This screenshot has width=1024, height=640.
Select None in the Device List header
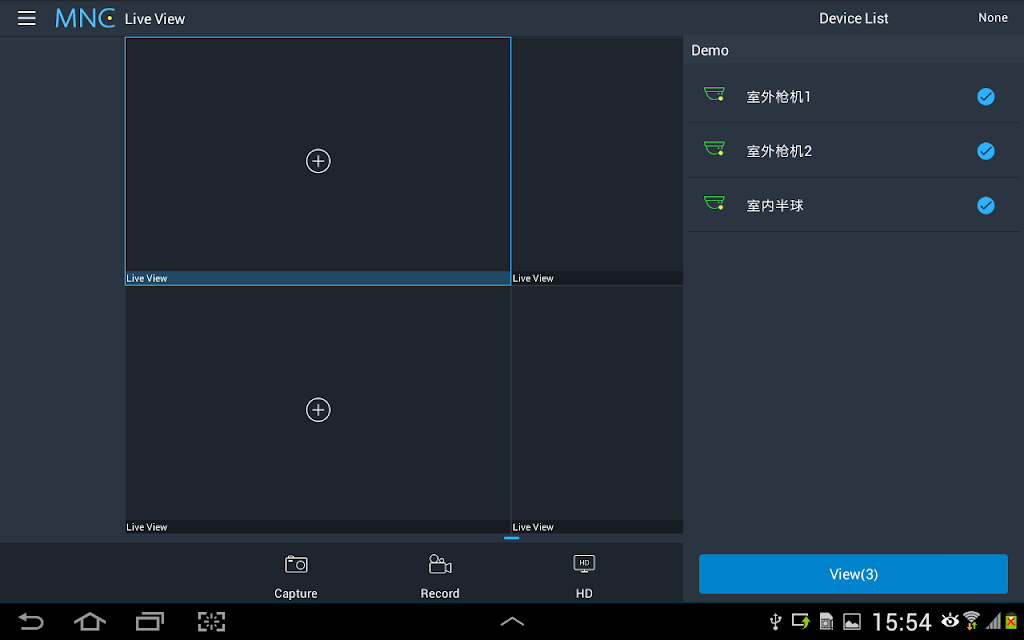click(992, 18)
